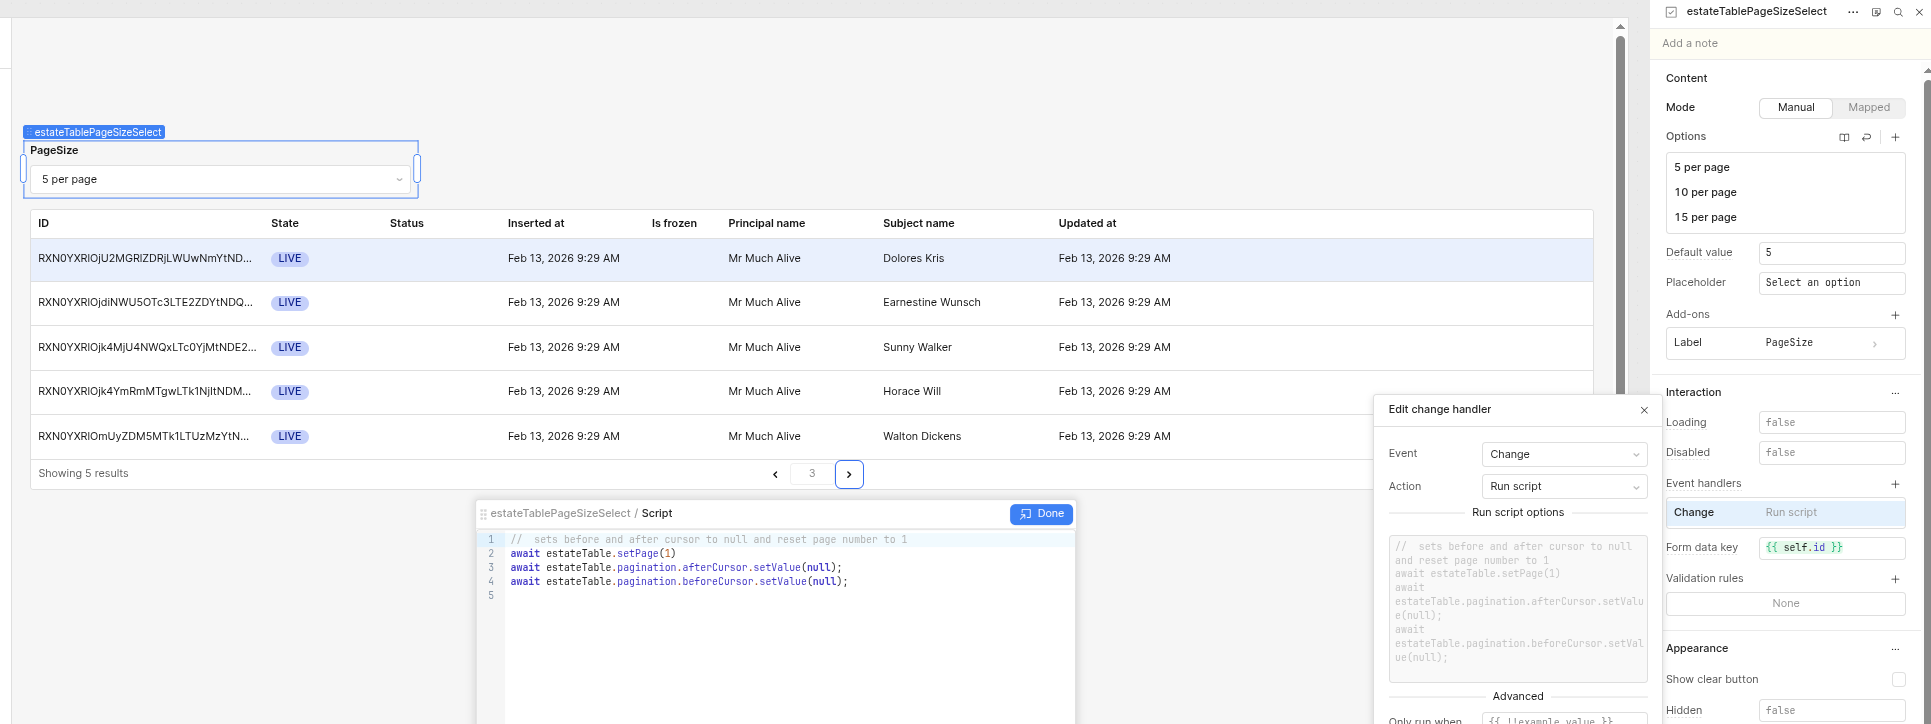This screenshot has height=724, width=1931.
Task: Click the Done button in script editor
Action: click(x=1041, y=514)
